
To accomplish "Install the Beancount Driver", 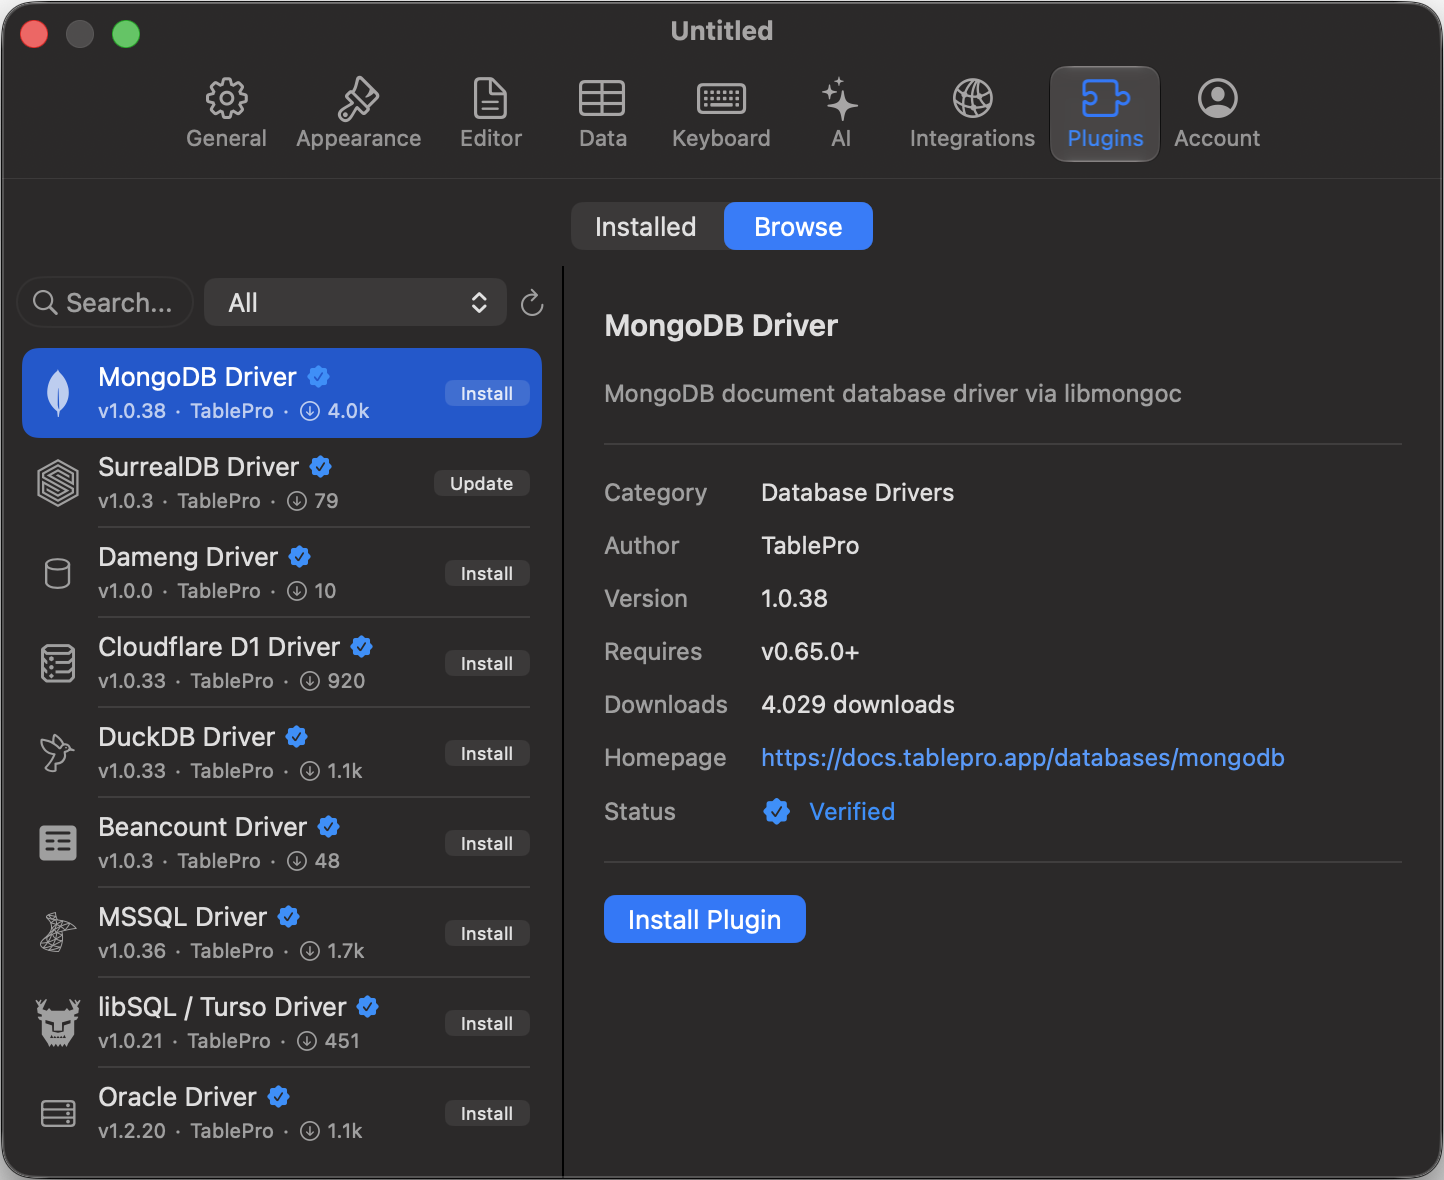I will coord(487,844).
